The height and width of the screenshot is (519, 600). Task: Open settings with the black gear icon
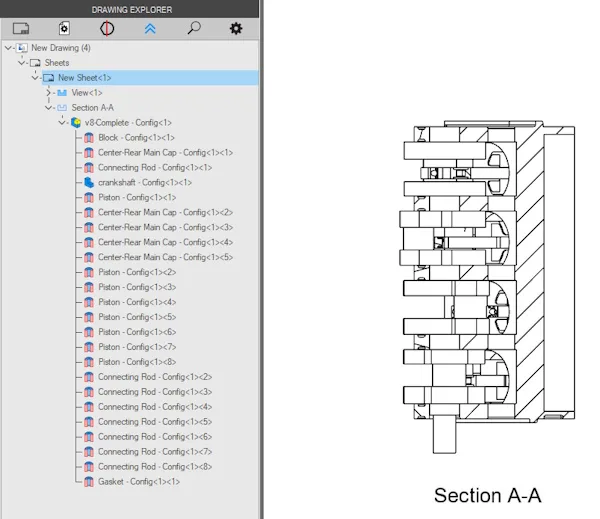[236, 28]
